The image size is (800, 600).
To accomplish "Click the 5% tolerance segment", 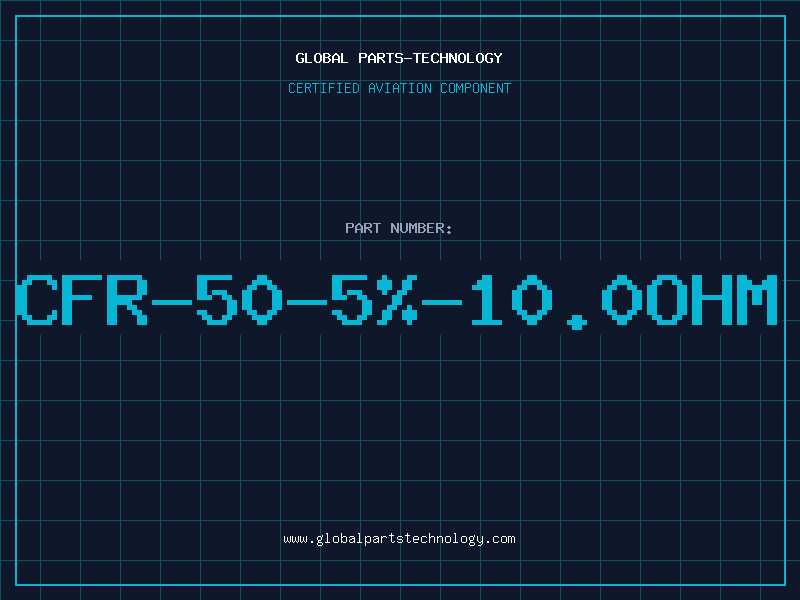I will coord(374,300).
